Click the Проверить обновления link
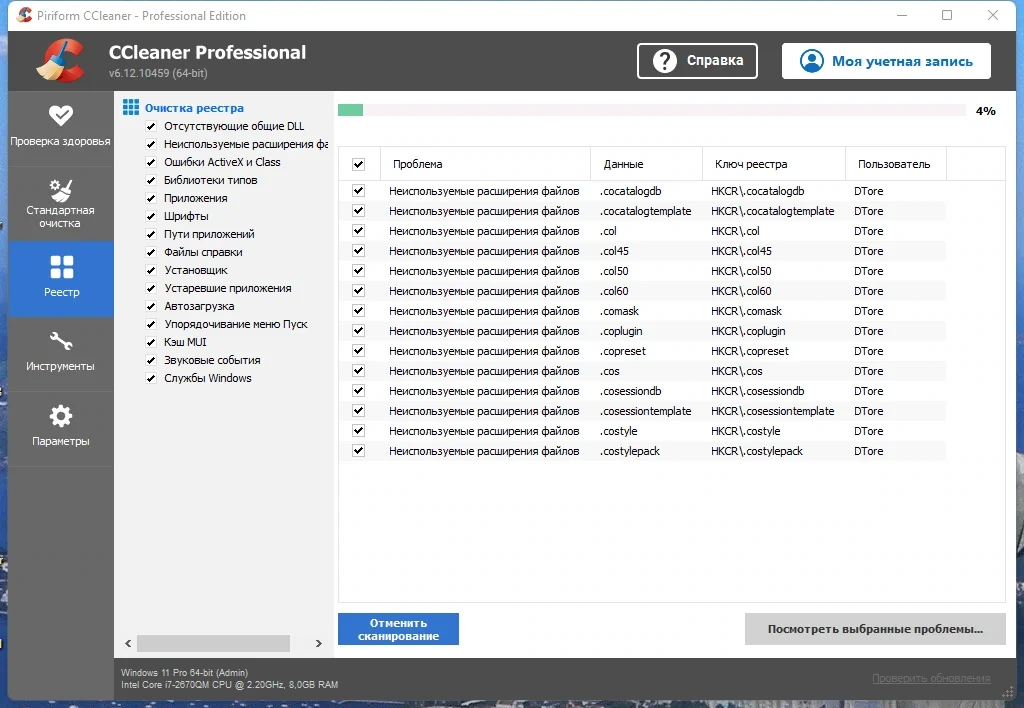1024x708 pixels. point(931,679)
